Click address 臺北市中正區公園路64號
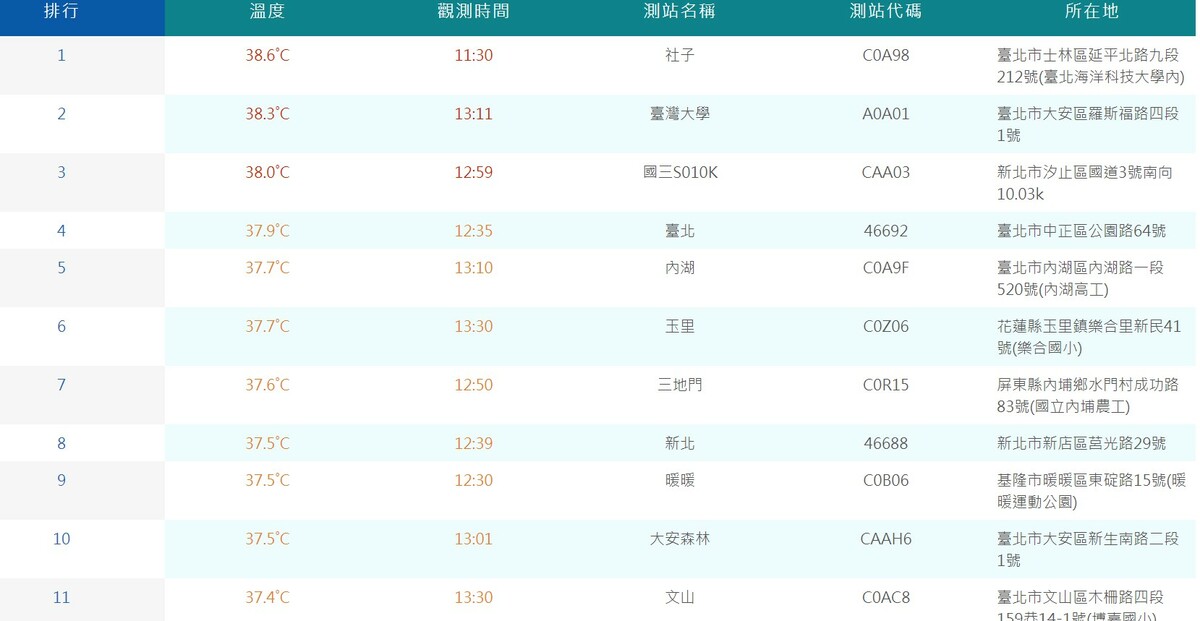This screenshot has height=621, width=1200. click(x=1081, y=231)
